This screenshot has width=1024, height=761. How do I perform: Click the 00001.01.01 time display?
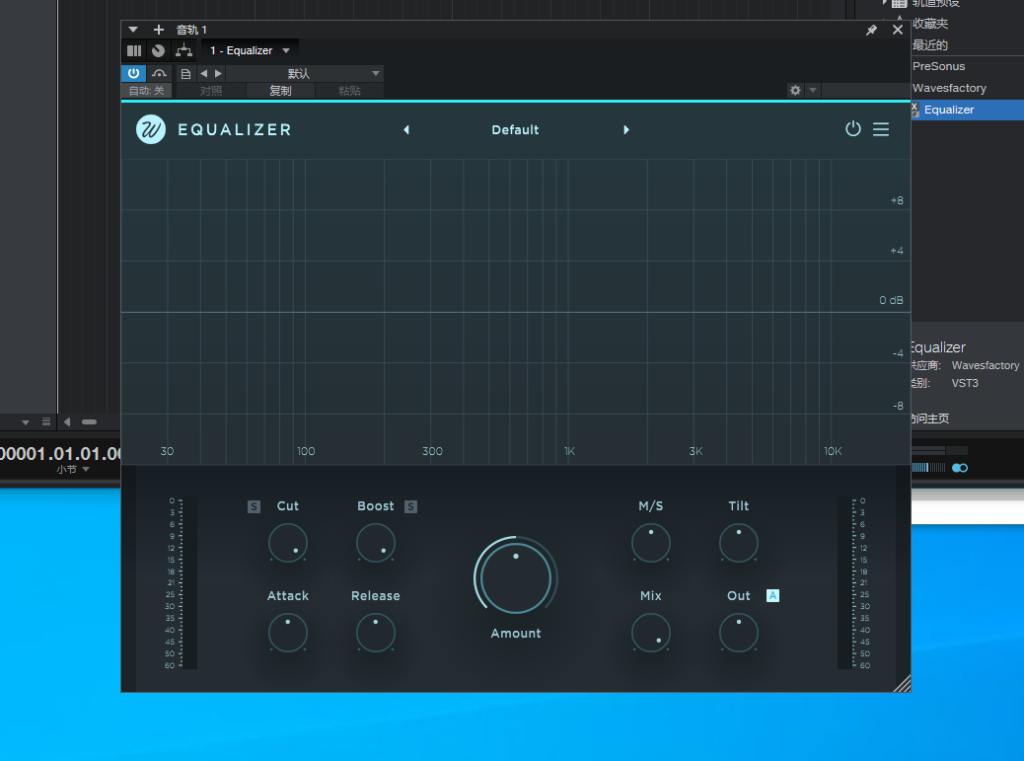(60, 453)
